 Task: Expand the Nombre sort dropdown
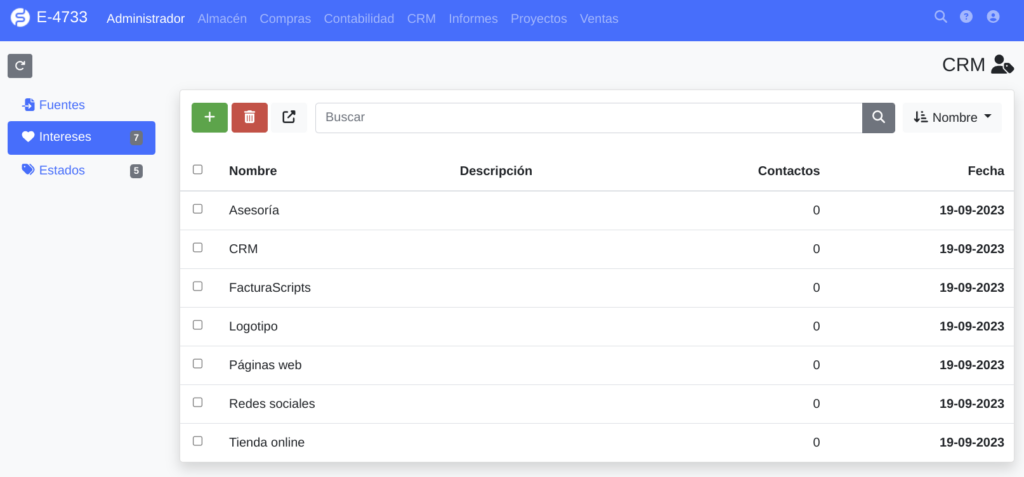click(x=952, y=117)
